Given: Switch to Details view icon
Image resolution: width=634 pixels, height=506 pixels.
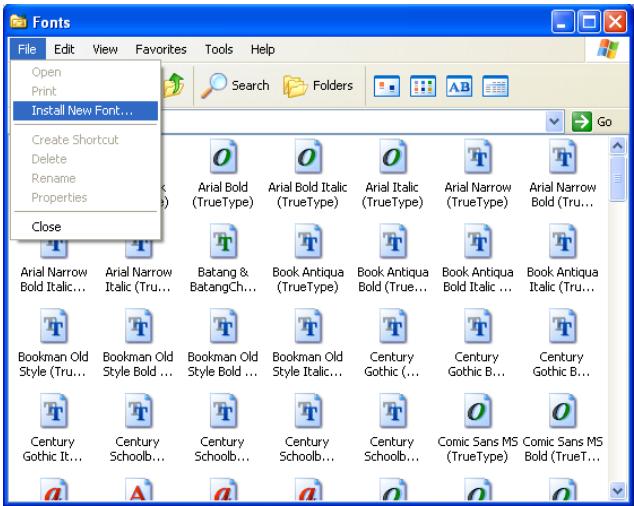Looking at the screenshot, I should coord(495,86).
